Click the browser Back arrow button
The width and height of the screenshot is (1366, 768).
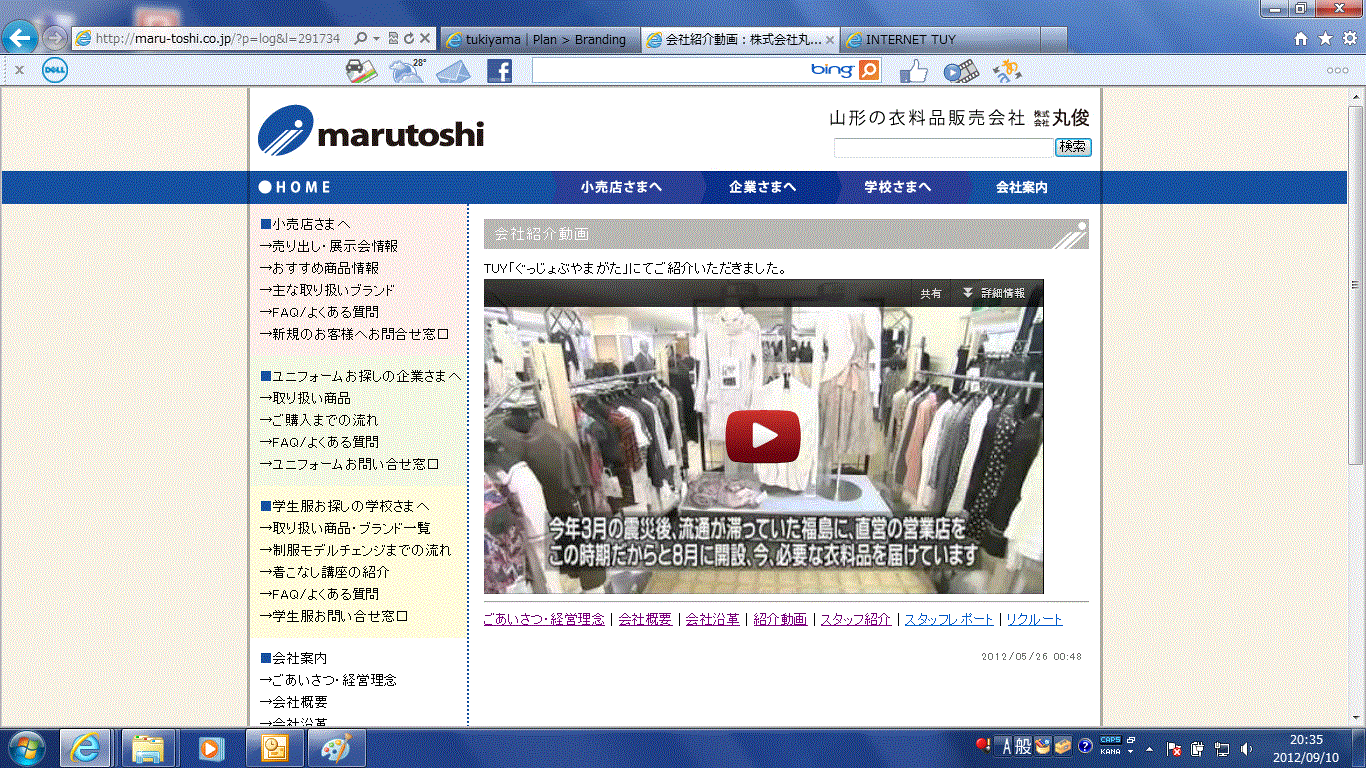21,39
